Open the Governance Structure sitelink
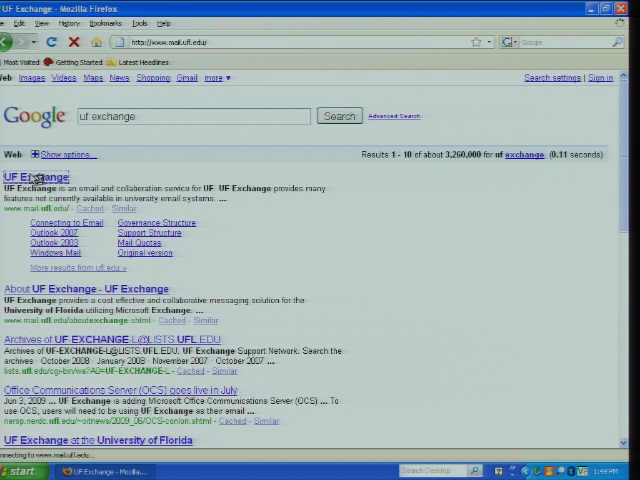The image size is (640, 480). 157,222
